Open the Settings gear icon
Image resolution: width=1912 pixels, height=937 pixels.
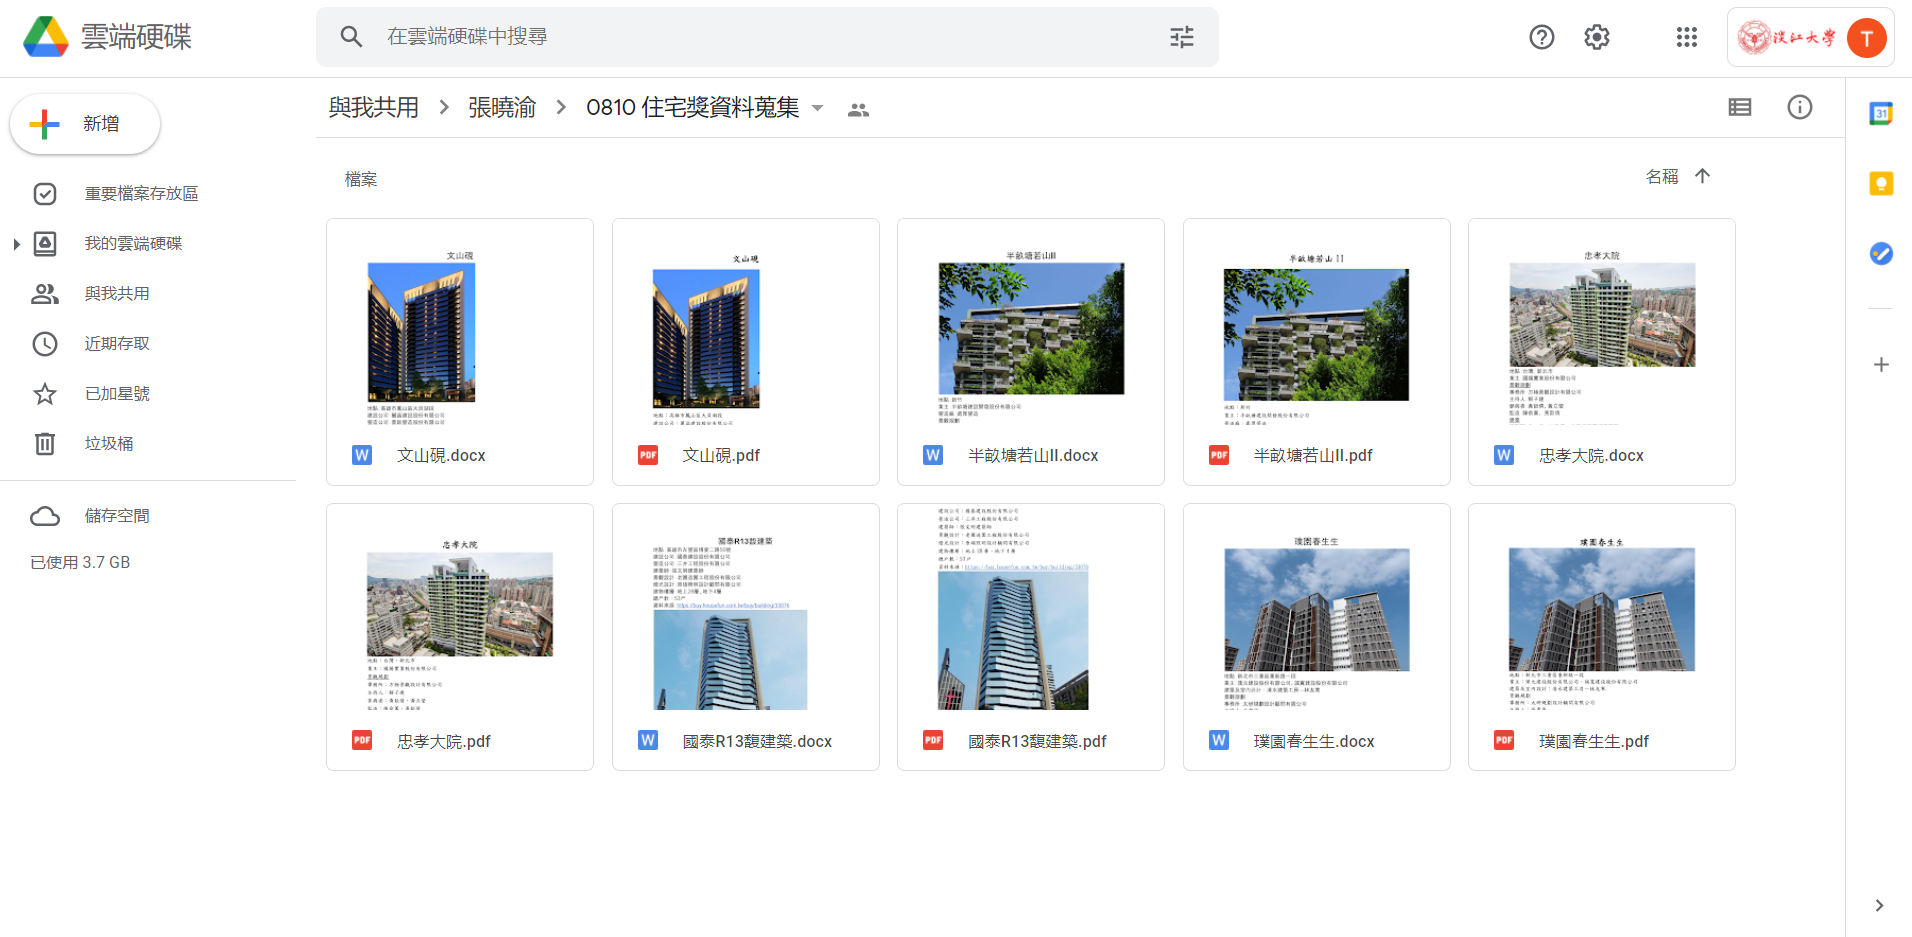tap(1596, 37)
